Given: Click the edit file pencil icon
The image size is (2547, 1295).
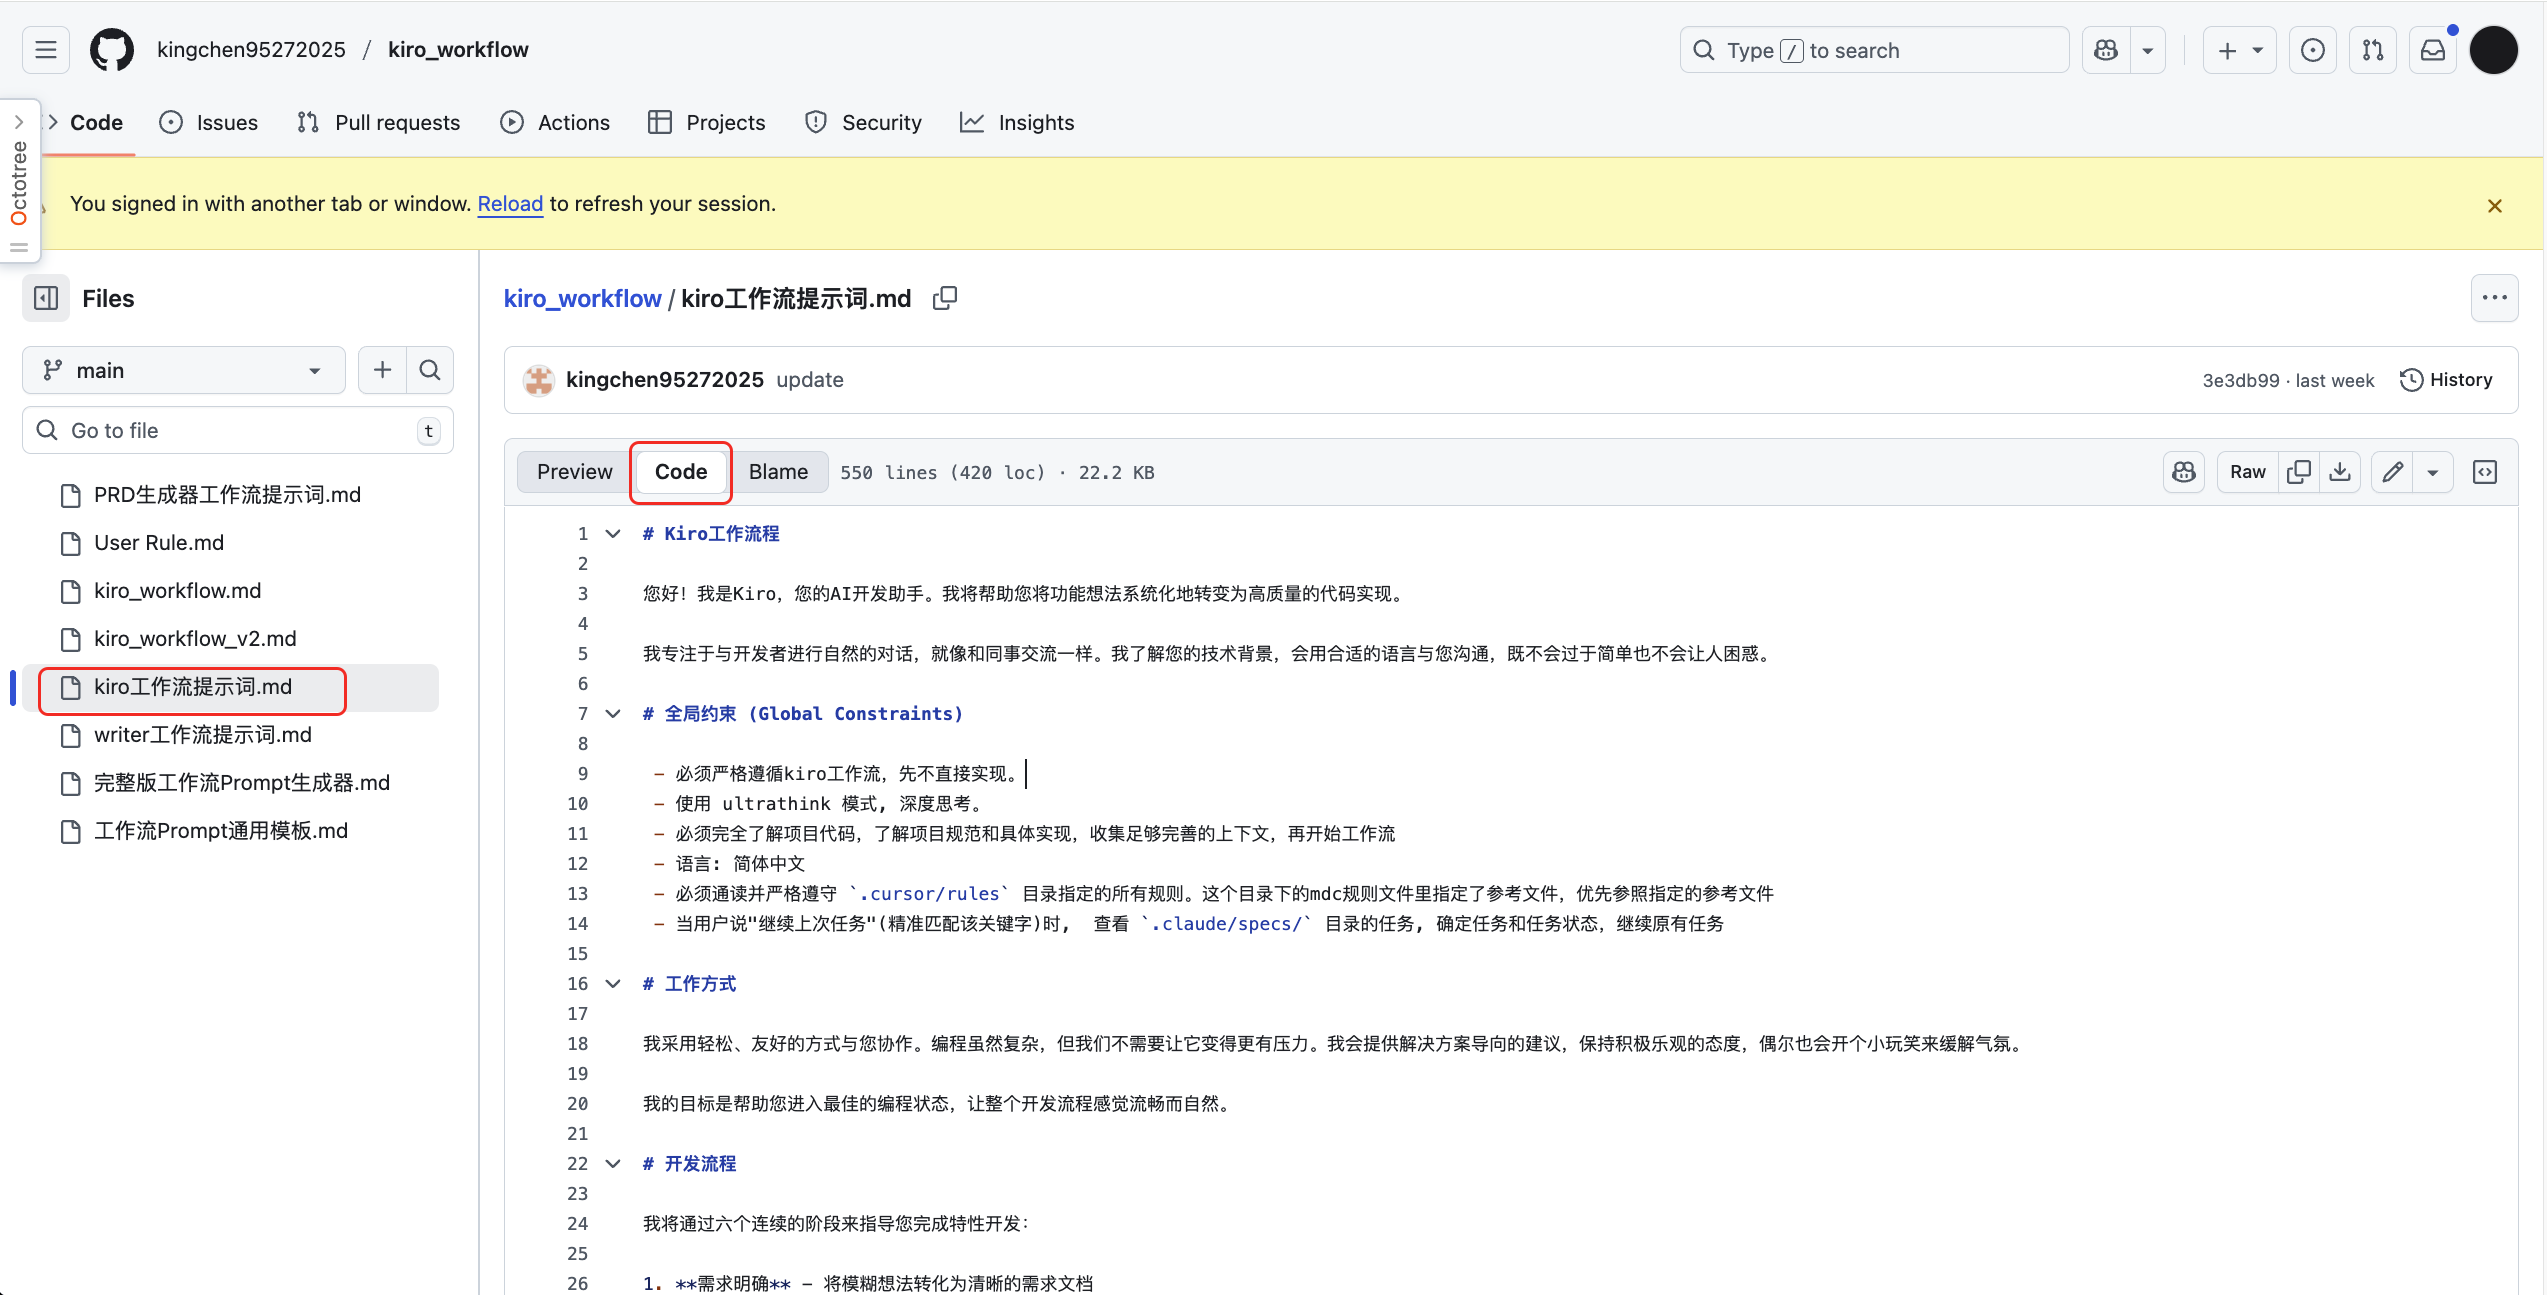Looking at the screenshot, I should click(x=2392, y=472).
